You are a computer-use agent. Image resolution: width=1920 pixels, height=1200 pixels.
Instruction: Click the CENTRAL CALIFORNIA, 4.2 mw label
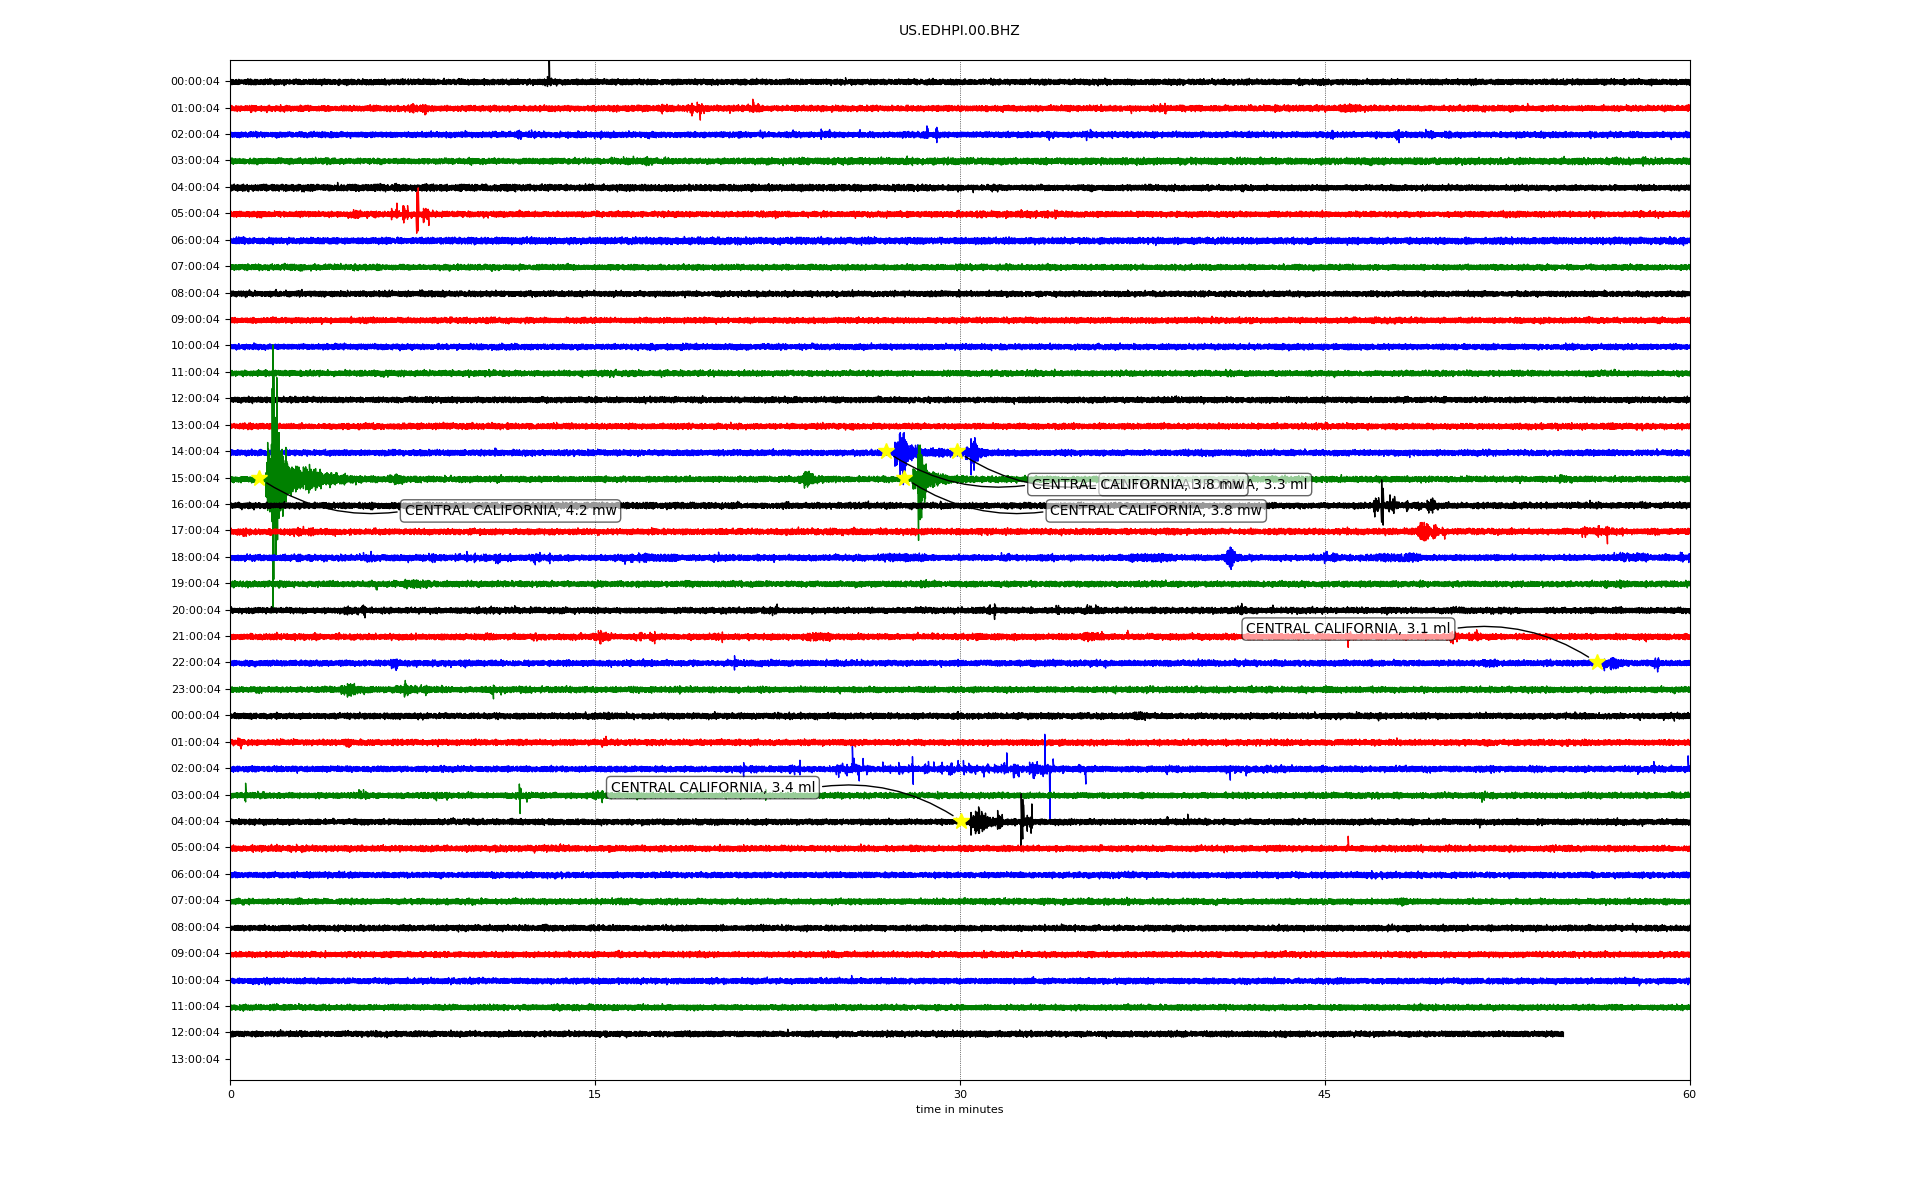click(510, 511)
